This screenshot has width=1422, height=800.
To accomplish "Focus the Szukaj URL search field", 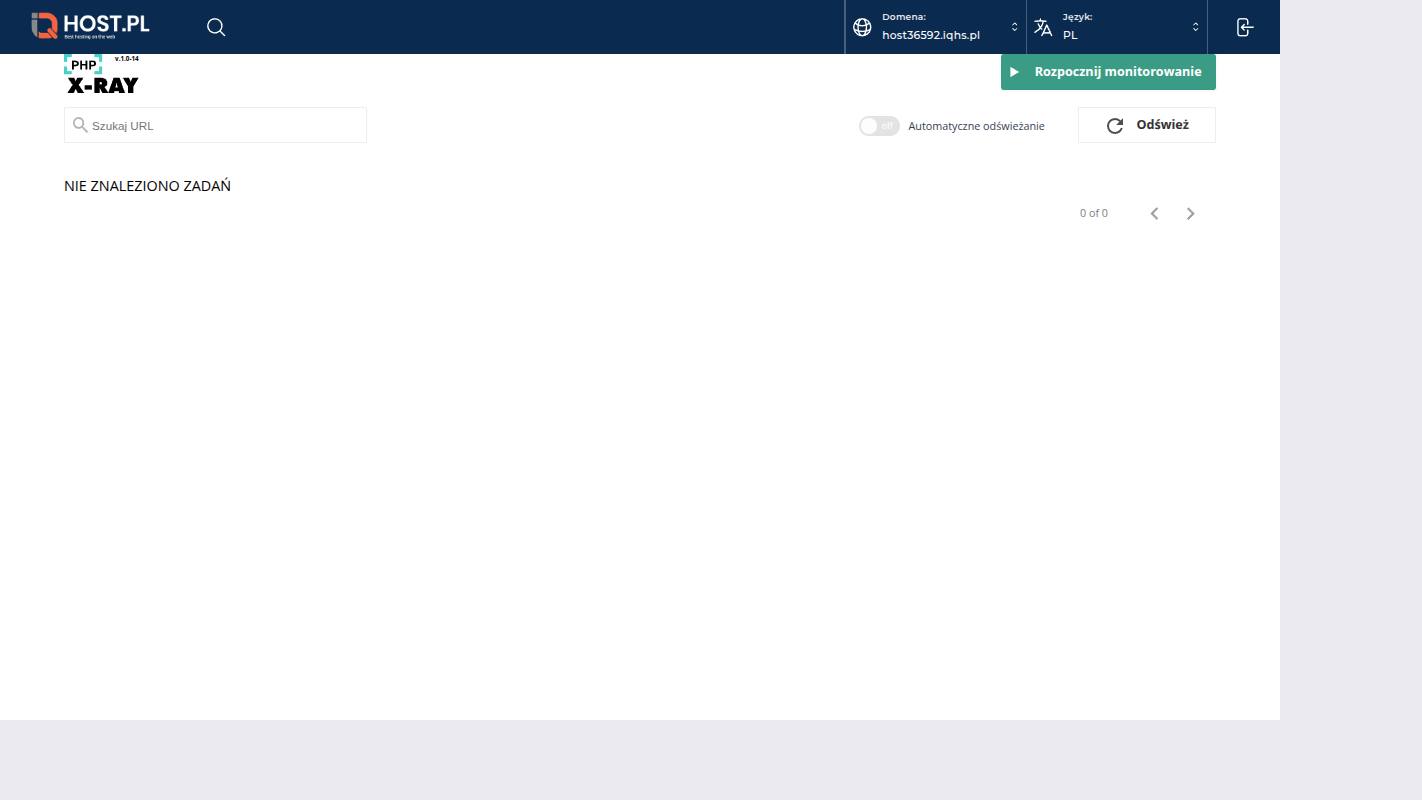I will [215, 125].
